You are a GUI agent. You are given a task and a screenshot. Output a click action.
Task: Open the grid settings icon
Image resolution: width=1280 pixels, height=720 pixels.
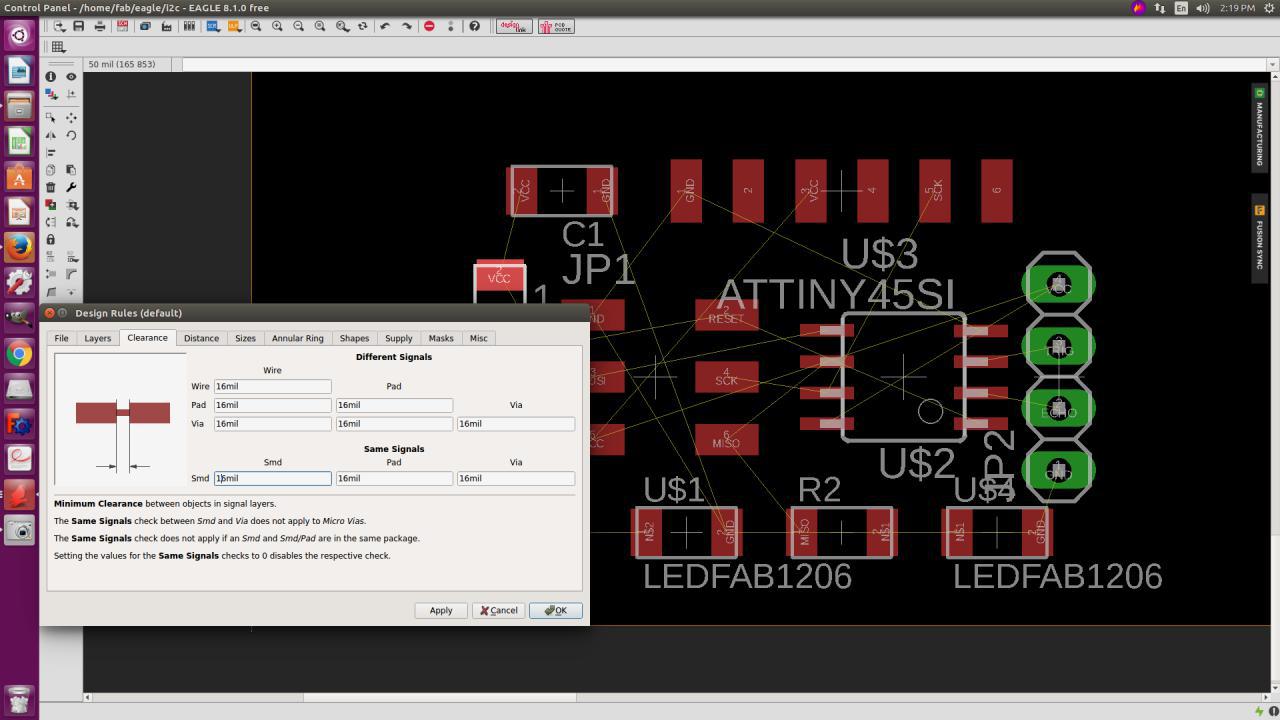[59, 47]
